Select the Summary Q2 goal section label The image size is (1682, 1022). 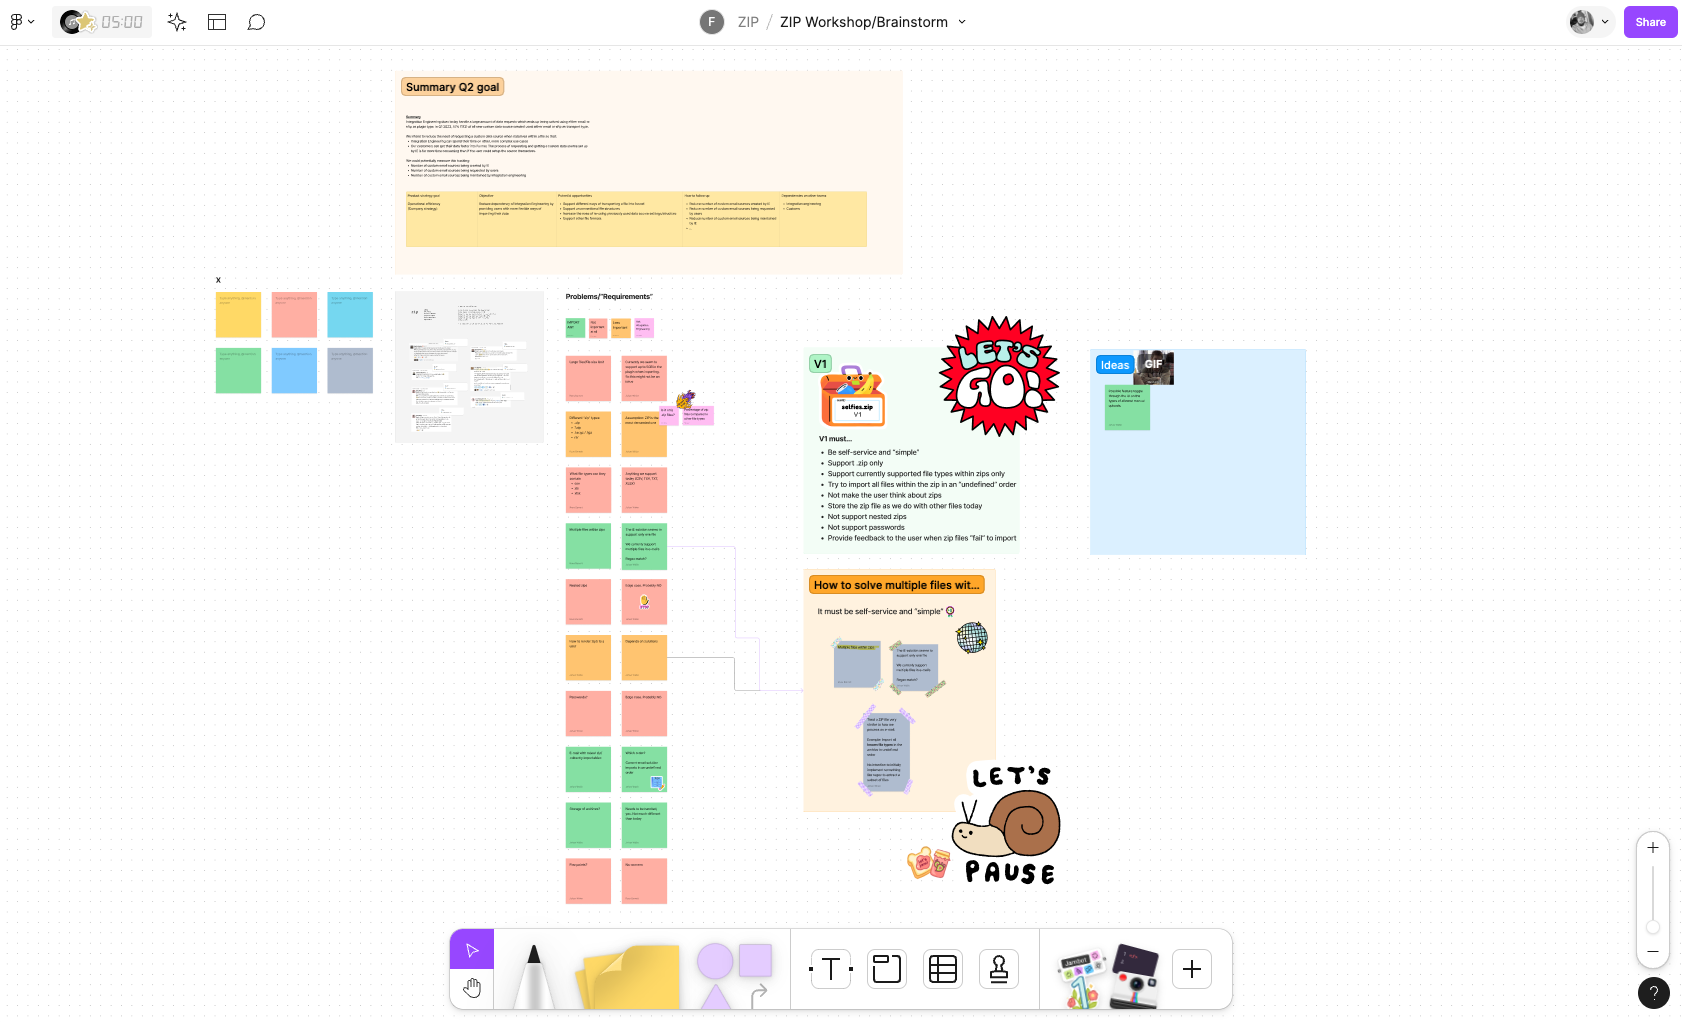click(452, 87)
